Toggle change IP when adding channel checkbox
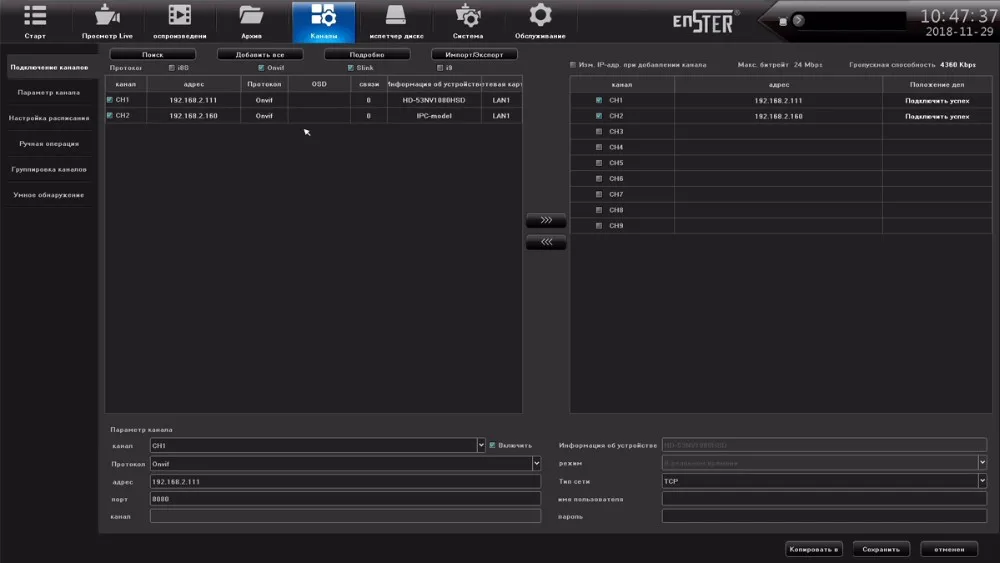1000x563 pixels. (x=573, y=64)
